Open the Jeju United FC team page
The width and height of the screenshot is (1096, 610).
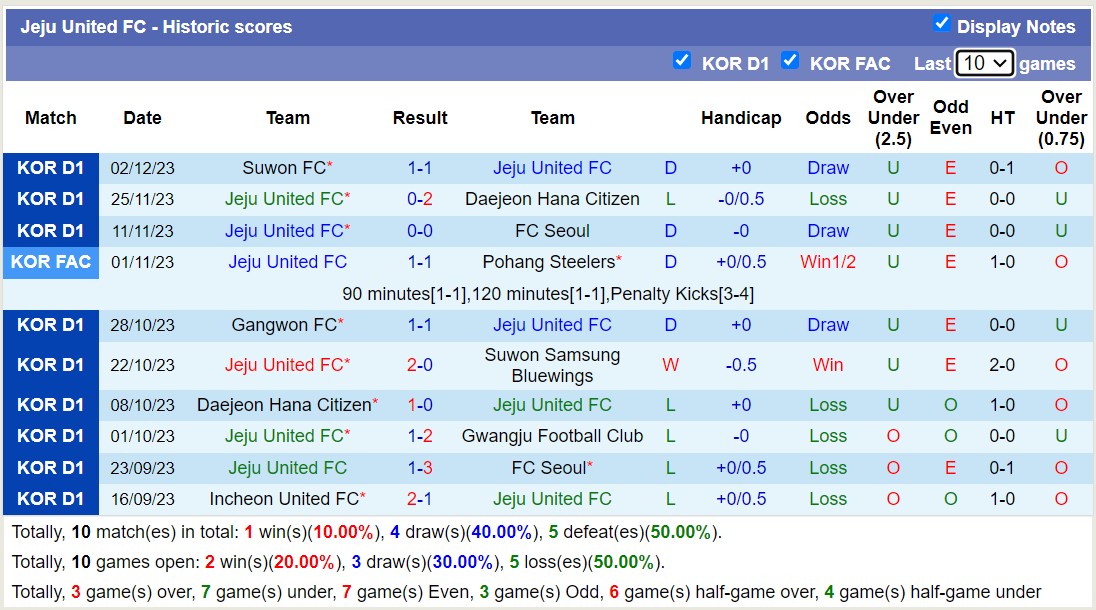click(x=552, y=167)
